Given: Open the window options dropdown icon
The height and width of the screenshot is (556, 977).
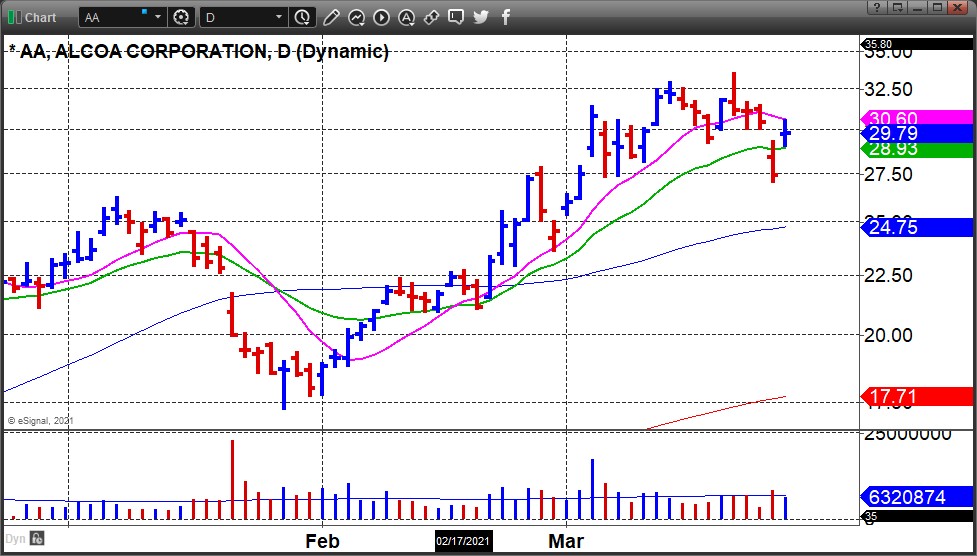Looking at the screenshot, I should [897, 7].
